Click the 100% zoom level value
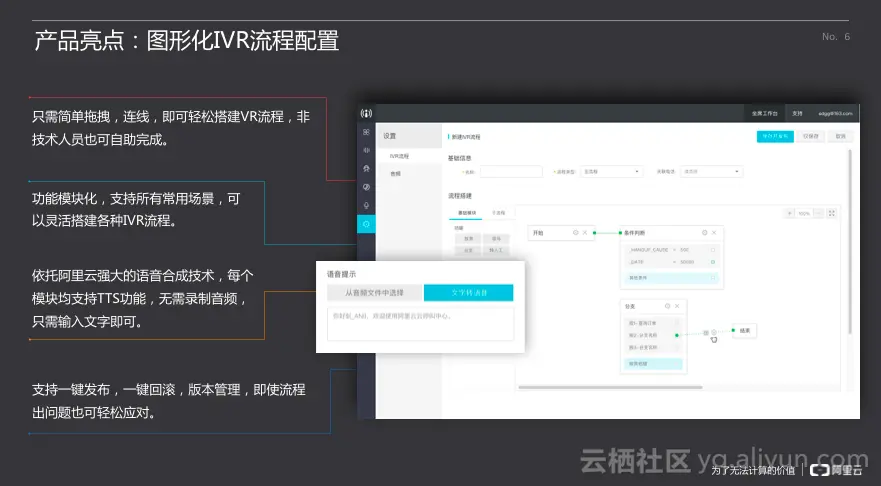Screen dimensions: 881x486 coord(804,214)
